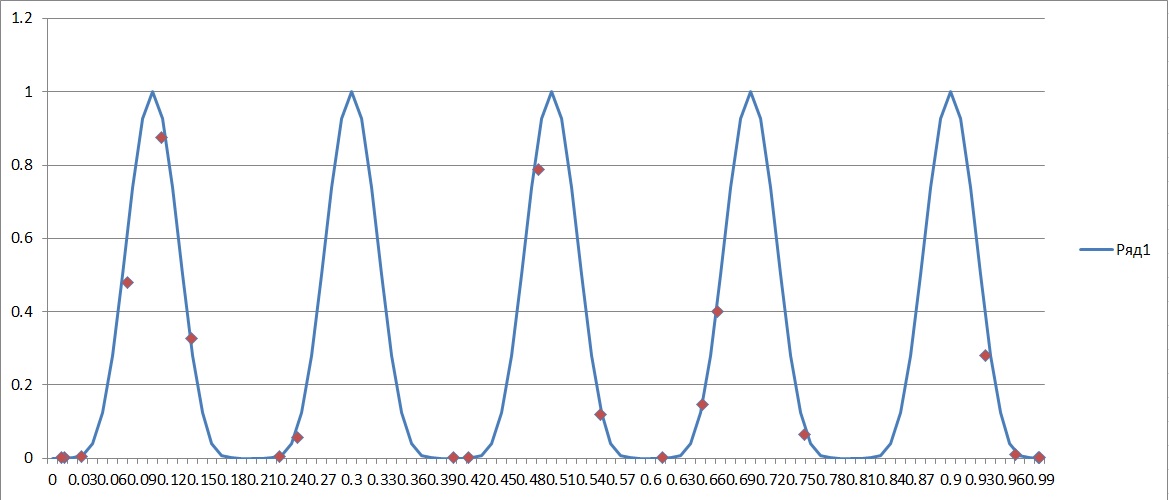Select the 0.8 label on the vertical axis
Screen dimensions: 1169x500
(x=22, y=165)
